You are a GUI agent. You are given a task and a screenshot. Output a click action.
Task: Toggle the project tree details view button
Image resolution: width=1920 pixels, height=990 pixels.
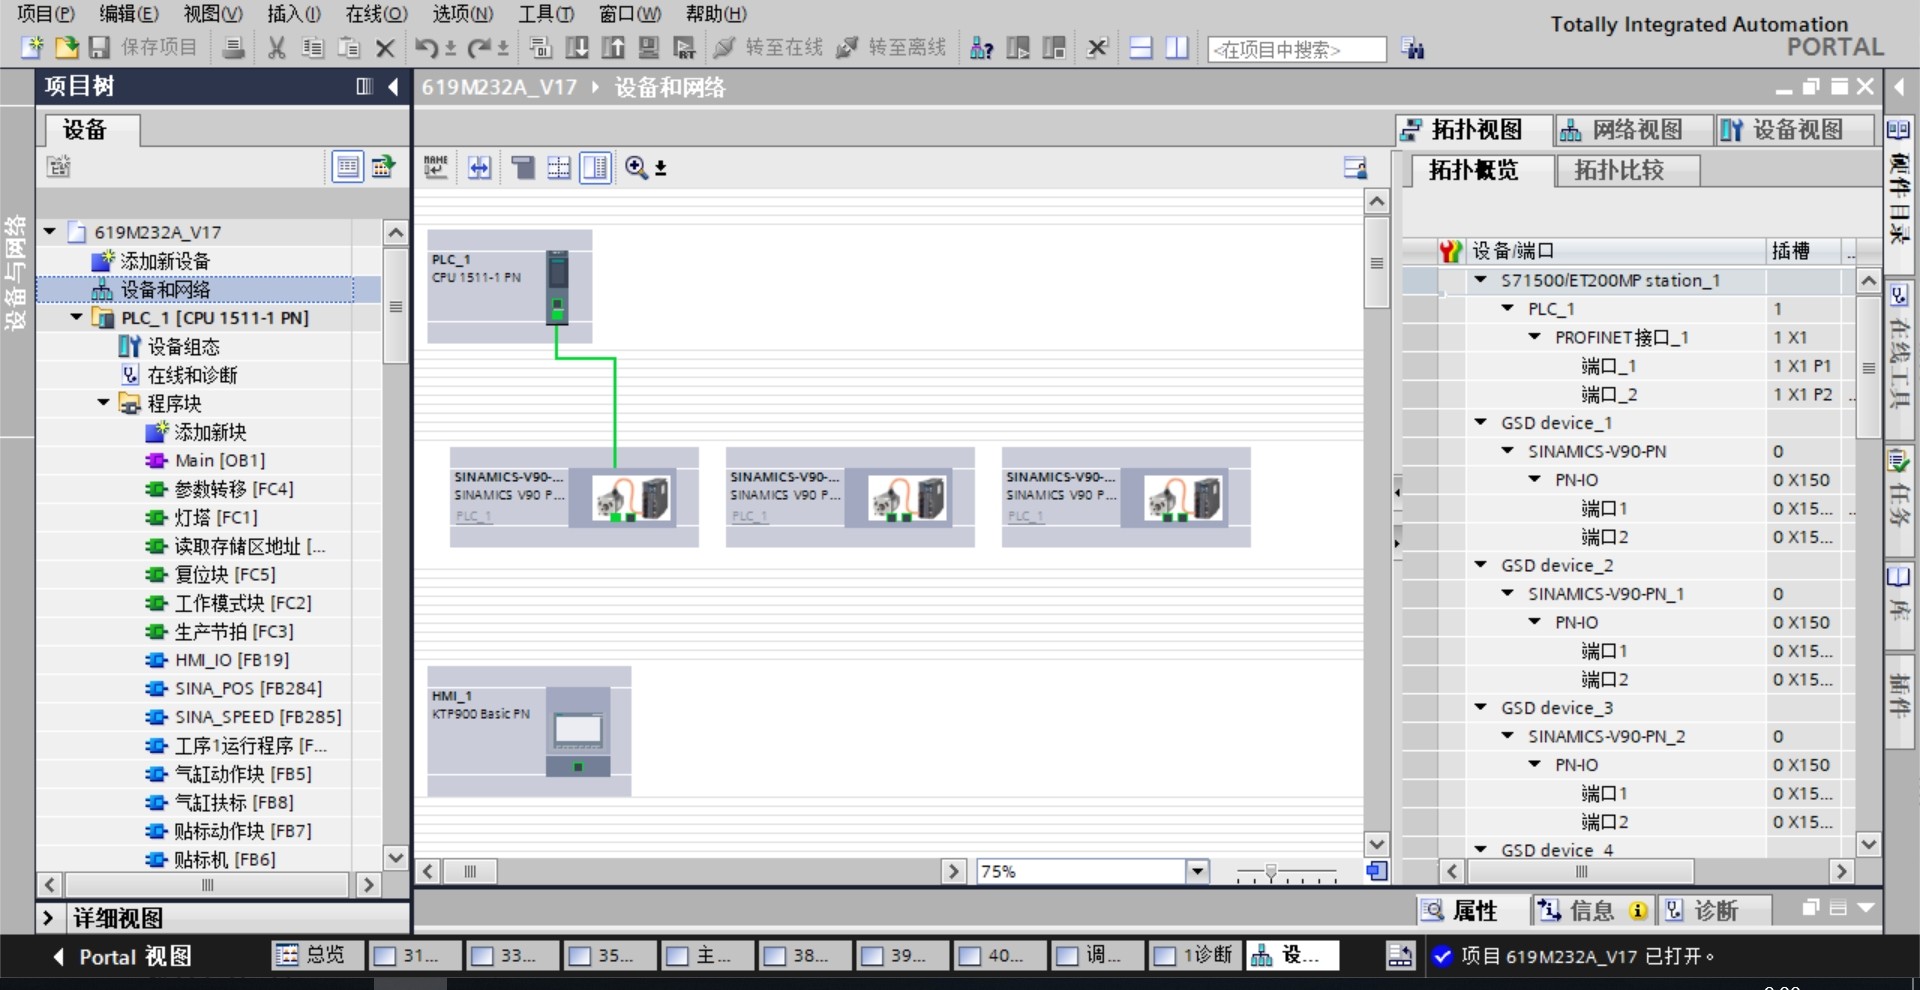click(347, 167)
